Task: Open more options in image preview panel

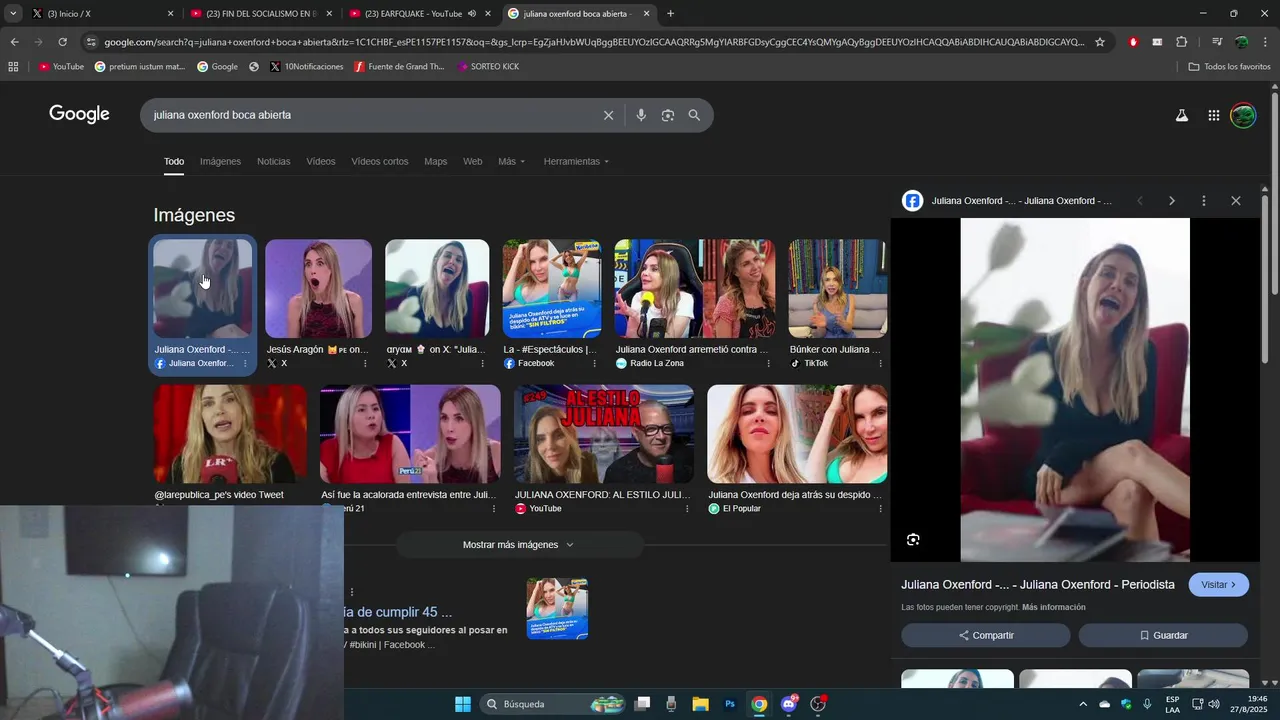Action: 1204,201
